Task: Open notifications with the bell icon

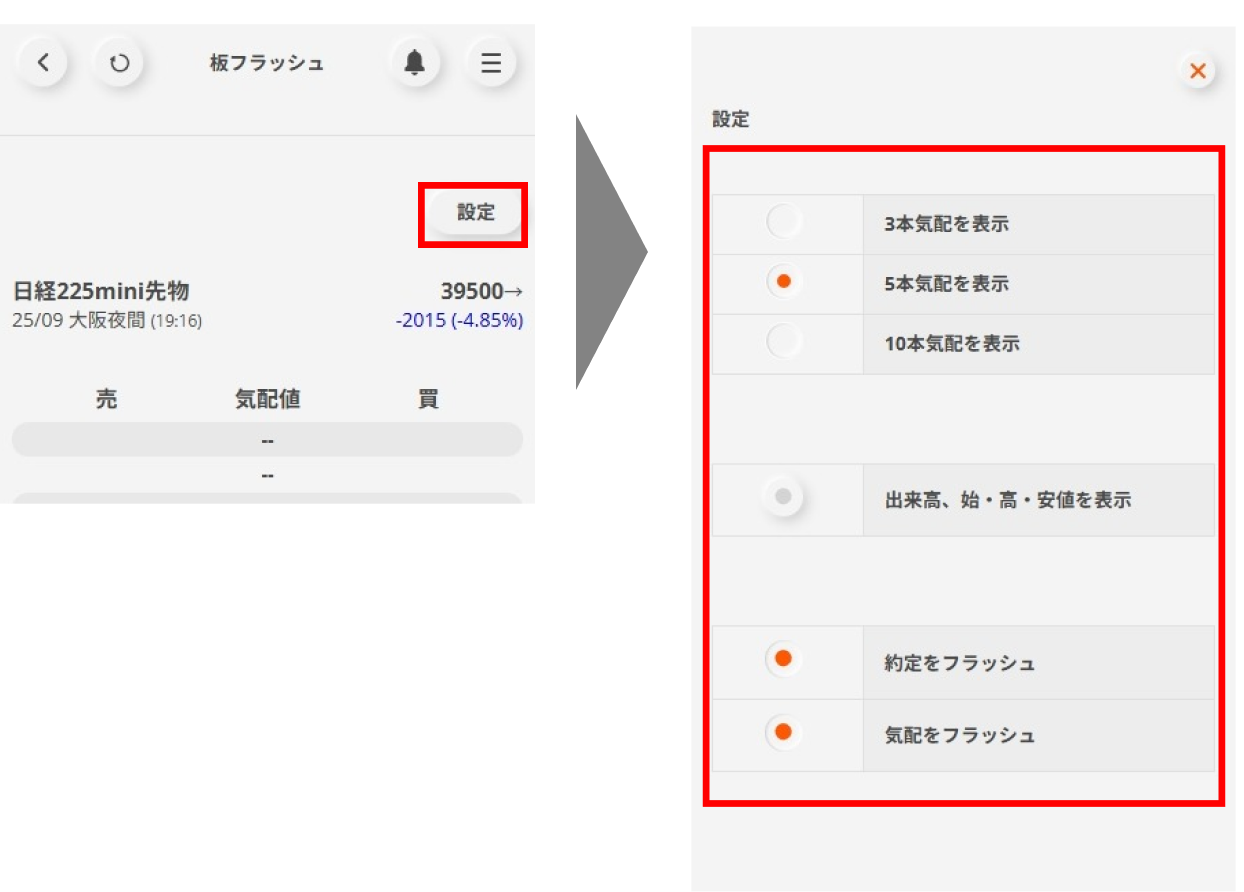Action: pos(414,63)
